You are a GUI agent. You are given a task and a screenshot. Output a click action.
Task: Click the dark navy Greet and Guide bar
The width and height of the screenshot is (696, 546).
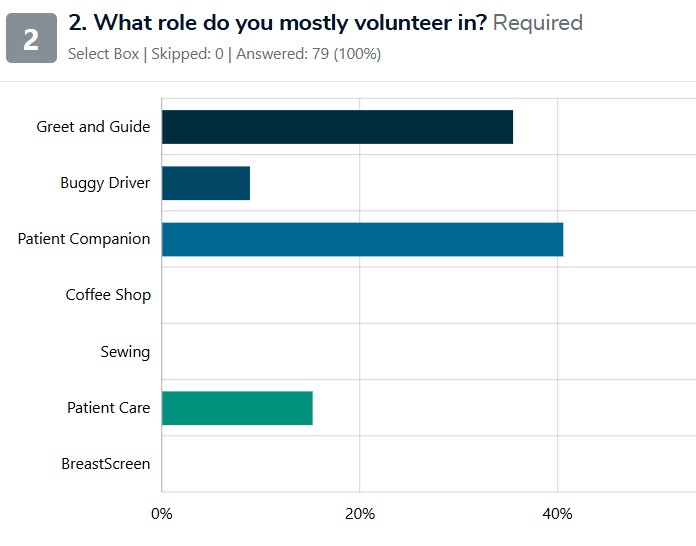(337, 127)
